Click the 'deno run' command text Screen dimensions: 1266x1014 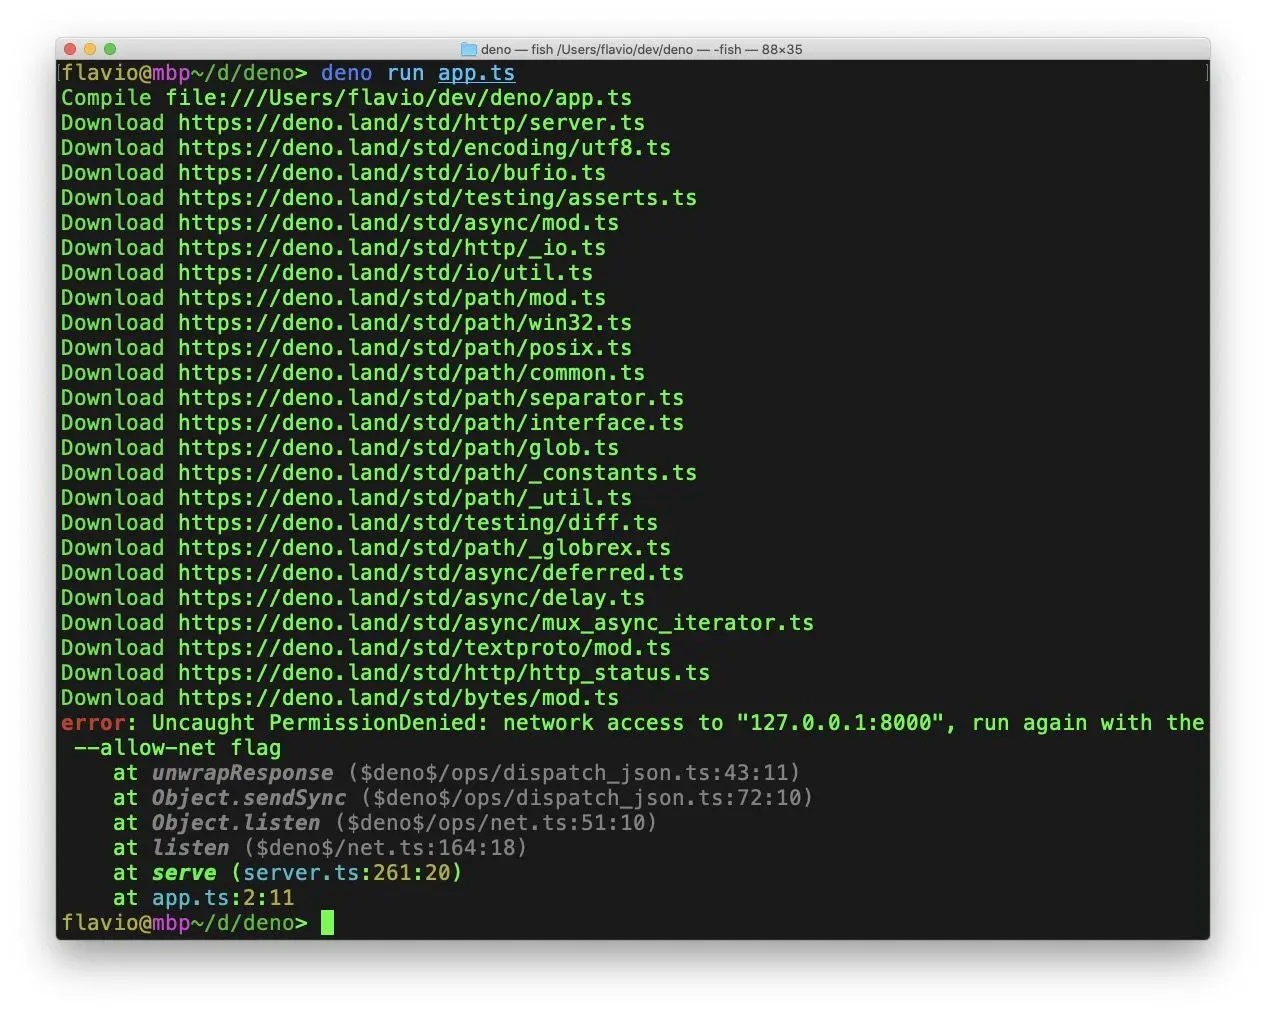[372, 73]
